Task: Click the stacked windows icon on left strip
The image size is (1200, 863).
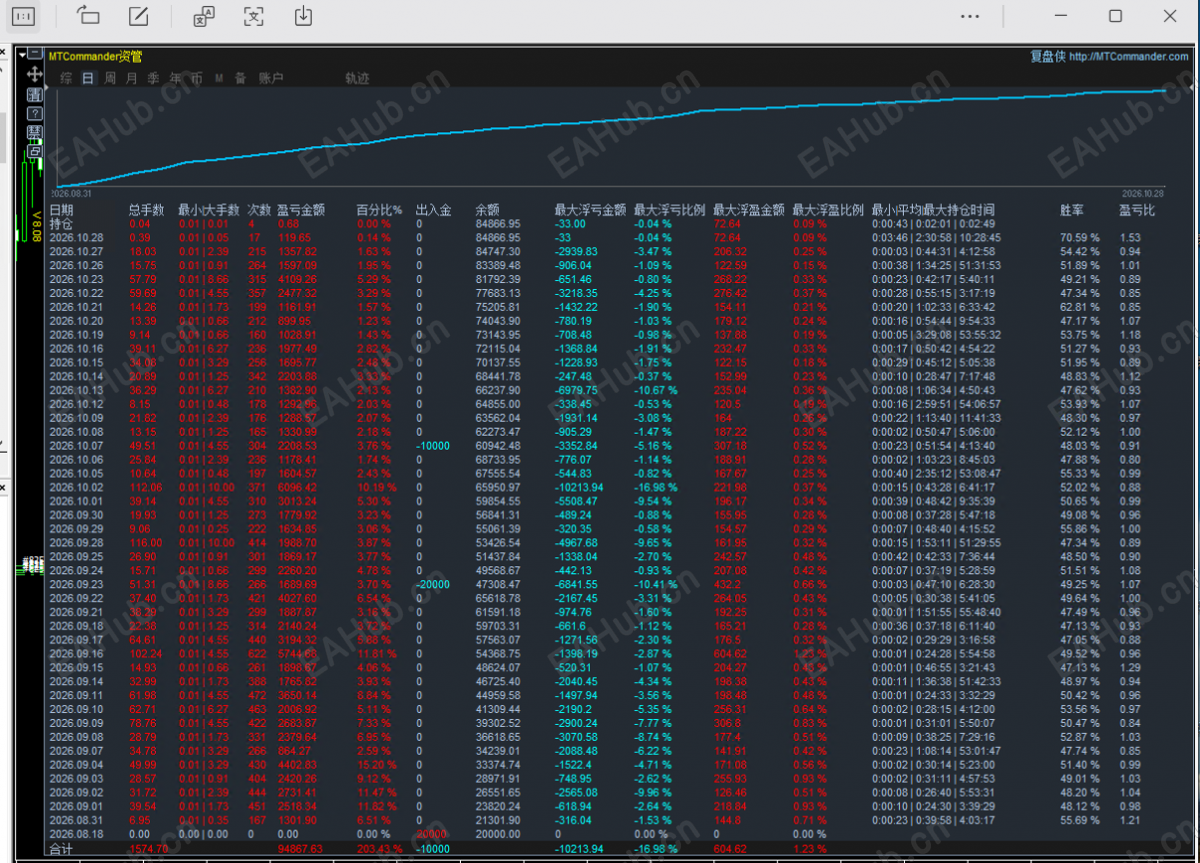Action: click(x=35, y=151)
